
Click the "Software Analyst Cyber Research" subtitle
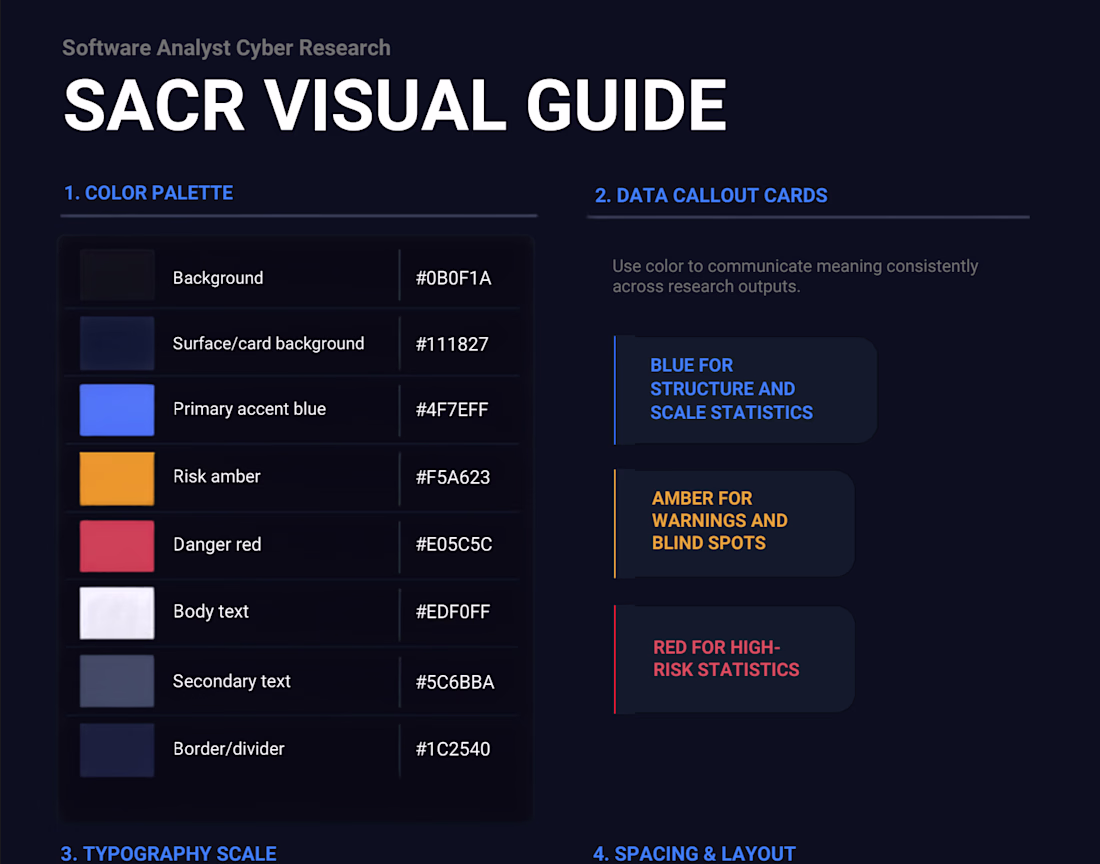coord(227,48)
